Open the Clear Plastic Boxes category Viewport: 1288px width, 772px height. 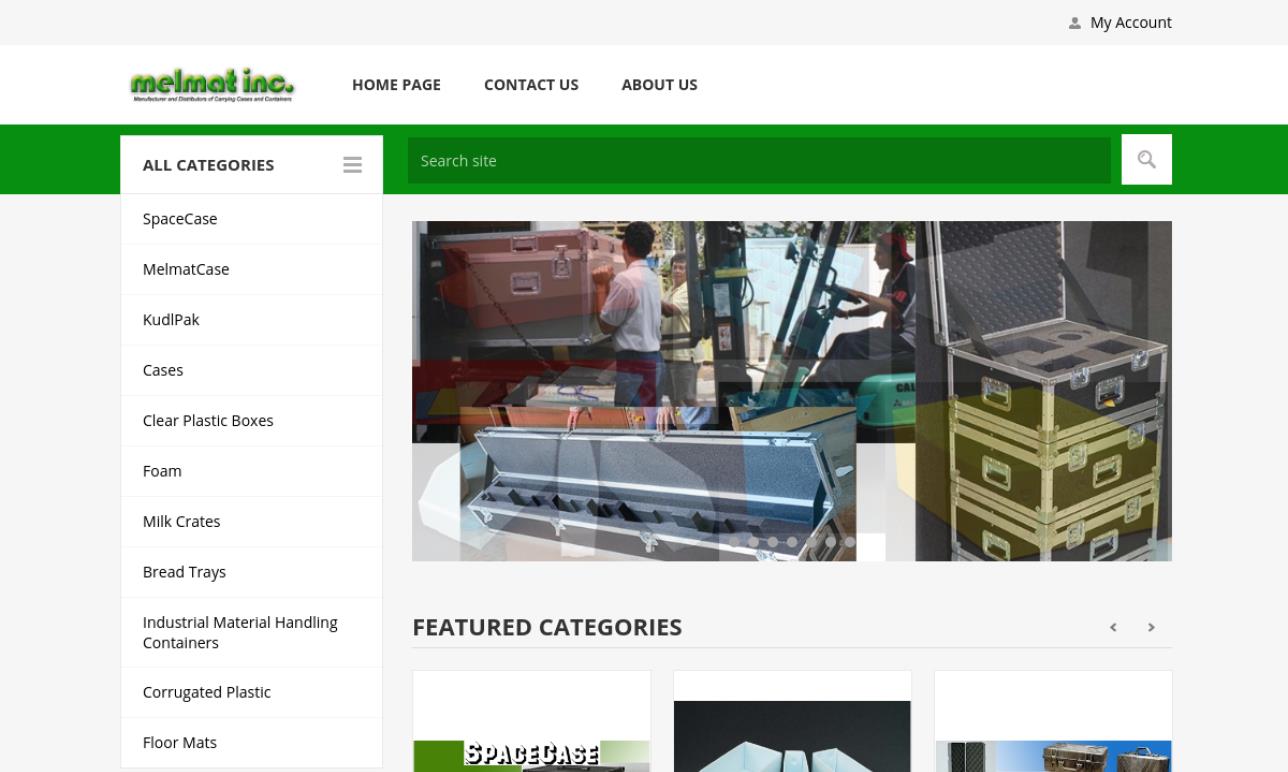click(x=208, y=421)
